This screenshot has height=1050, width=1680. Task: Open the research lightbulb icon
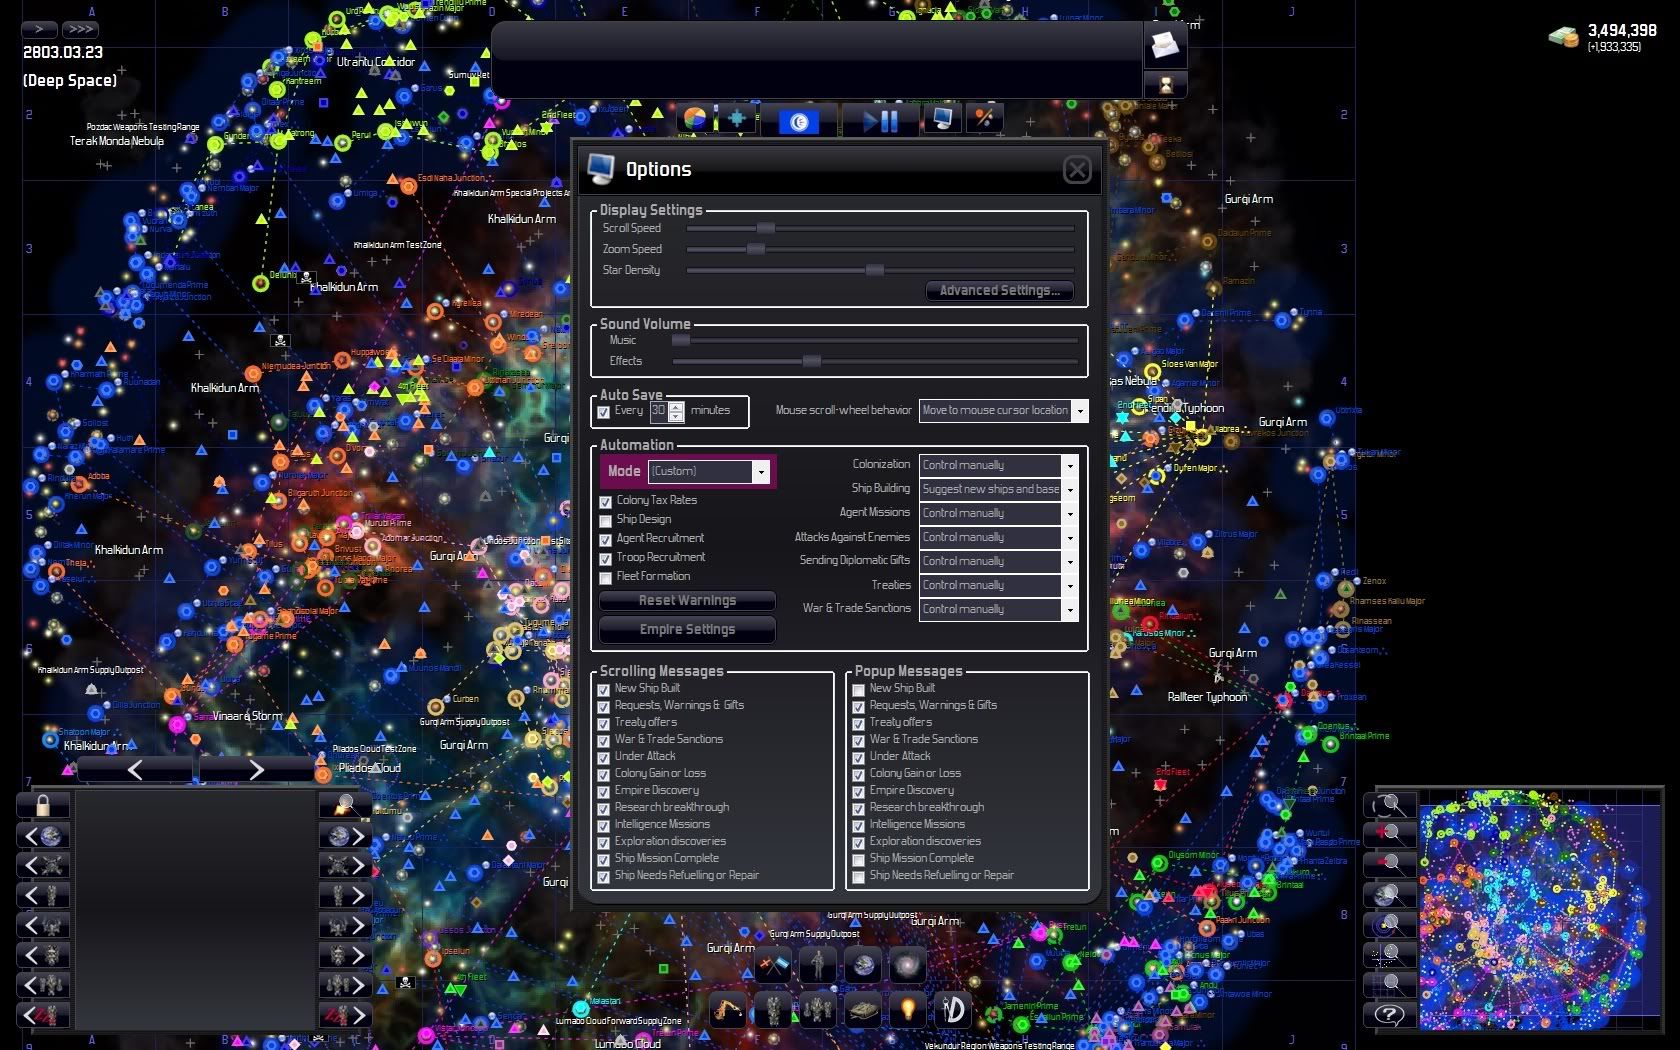908,1010
